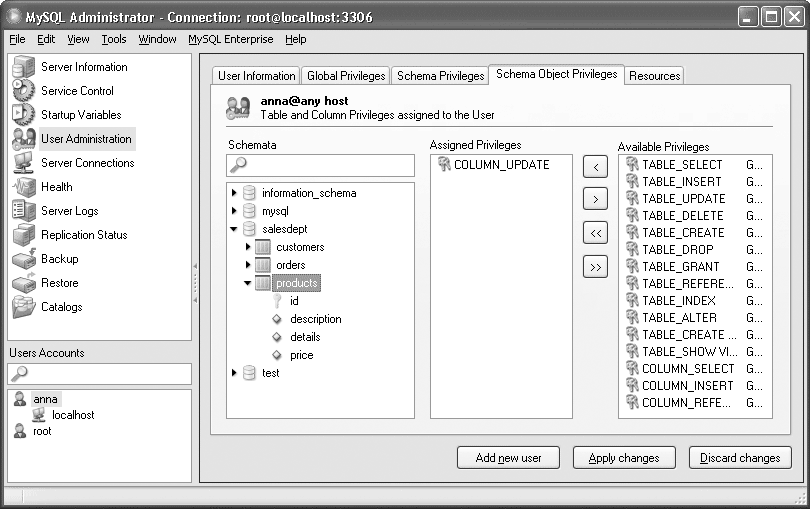Image resolution: width=810 pixels, height=509 pixels.
Task: Click the double-left arrow assign-all button
Action: click(x=594, y=233)
